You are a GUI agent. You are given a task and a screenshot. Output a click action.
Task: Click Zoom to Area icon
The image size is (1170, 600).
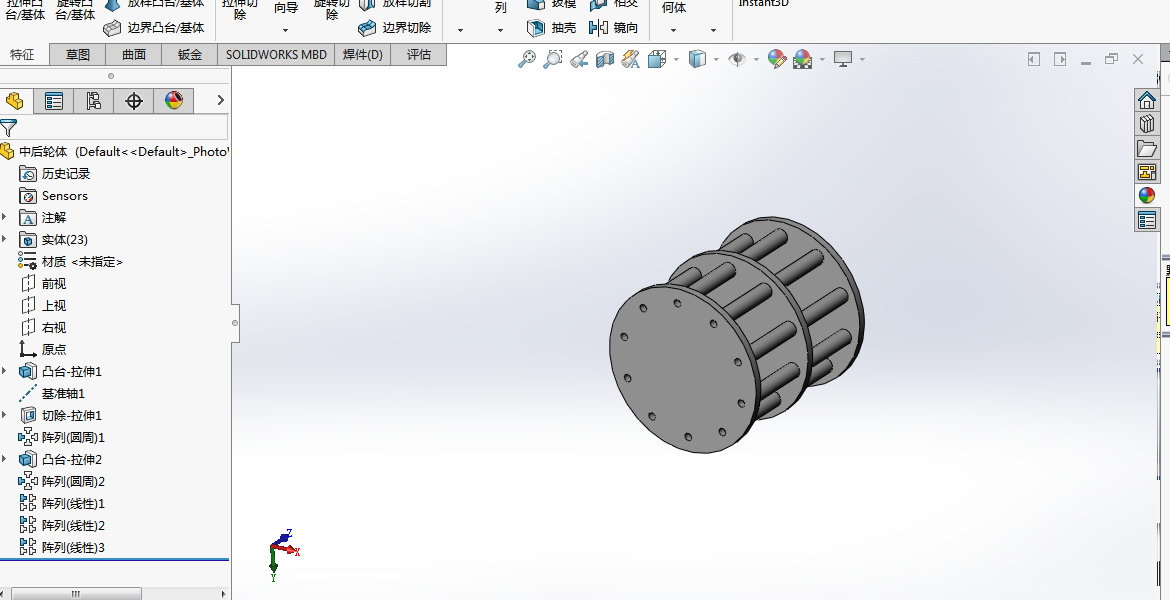tap(552, 59)
